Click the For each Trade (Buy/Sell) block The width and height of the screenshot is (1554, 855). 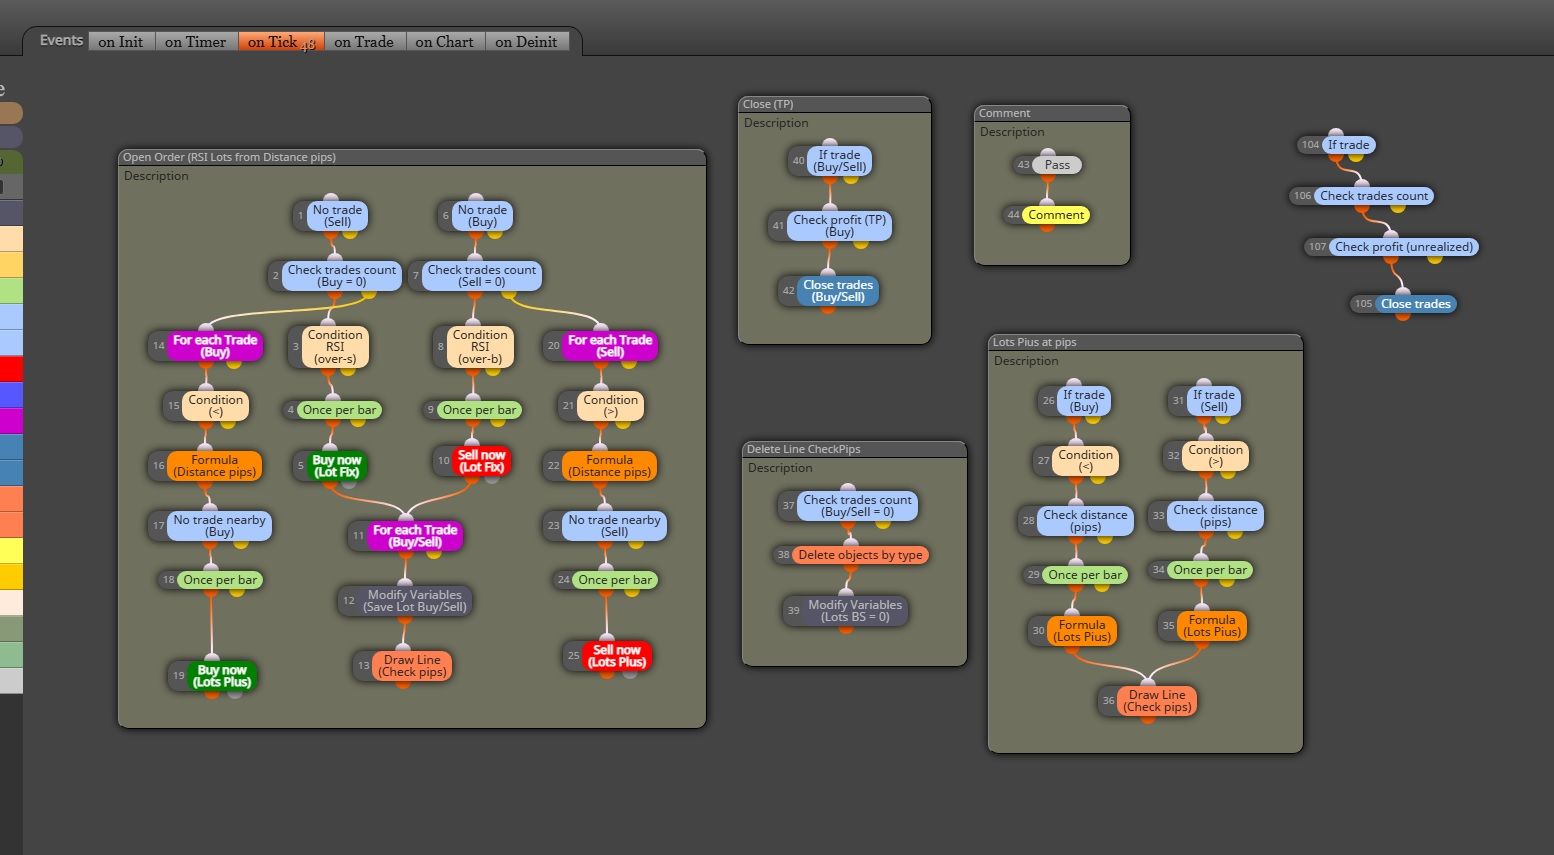pyautogui.click(x=414, y=536)
